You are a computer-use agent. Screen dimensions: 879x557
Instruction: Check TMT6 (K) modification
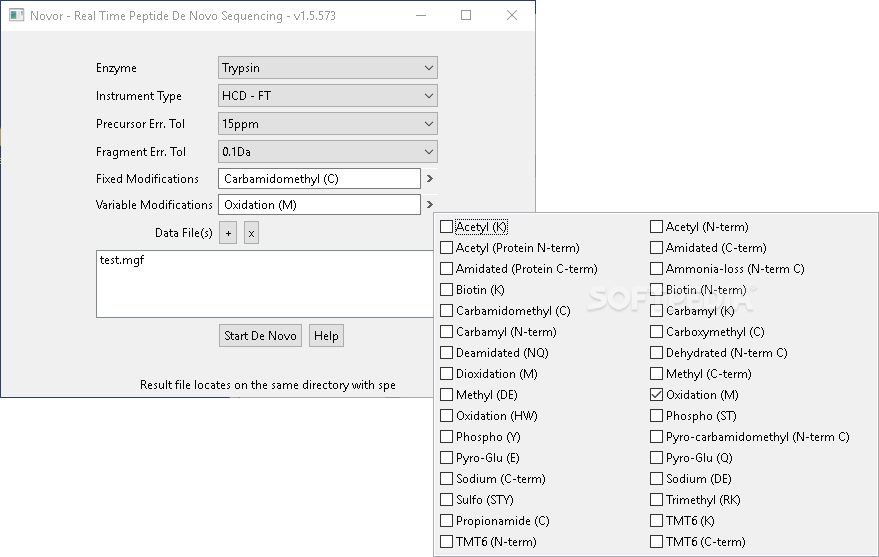coord(656,521)
